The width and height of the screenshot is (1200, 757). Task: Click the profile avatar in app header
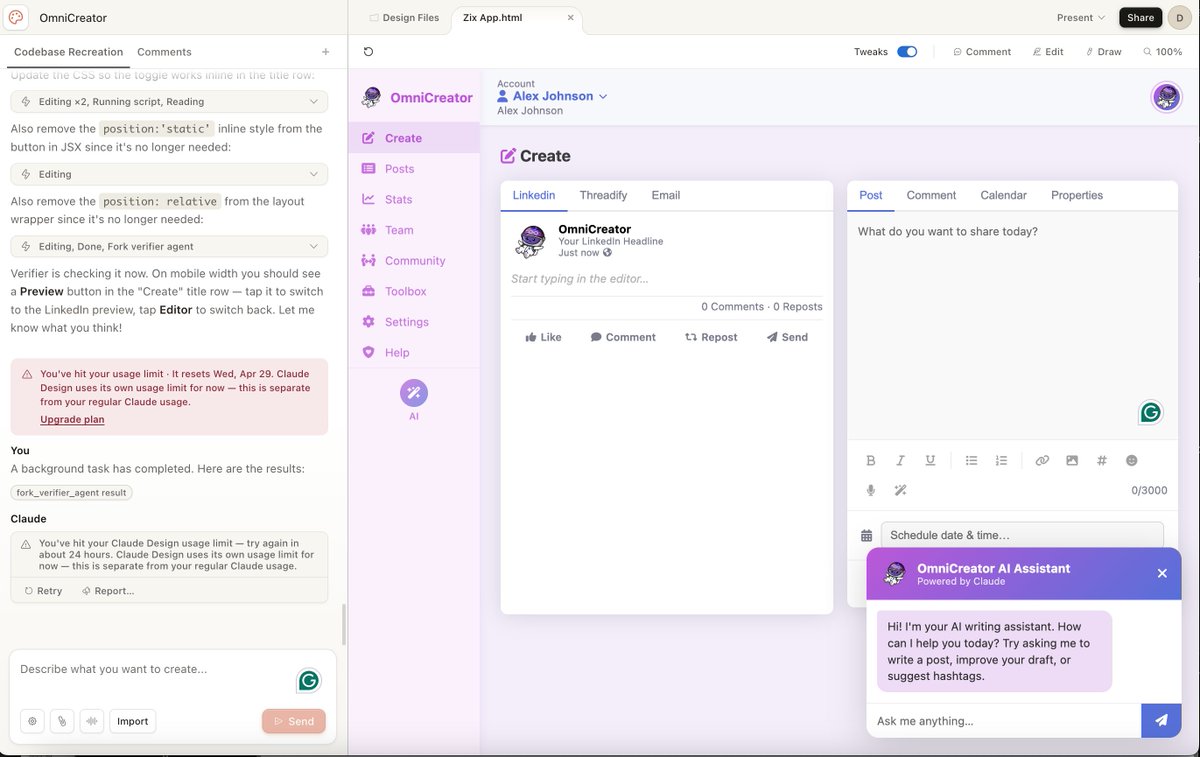[1166, 97]
